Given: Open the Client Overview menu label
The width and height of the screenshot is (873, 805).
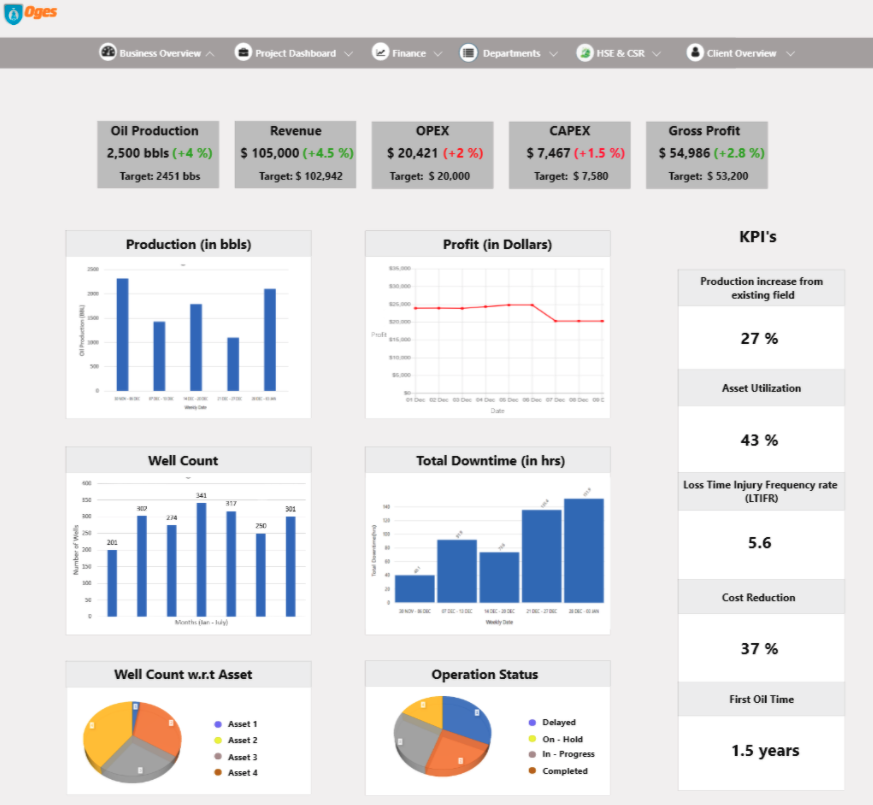Looking at the screenshot, I should coord(742,53).
